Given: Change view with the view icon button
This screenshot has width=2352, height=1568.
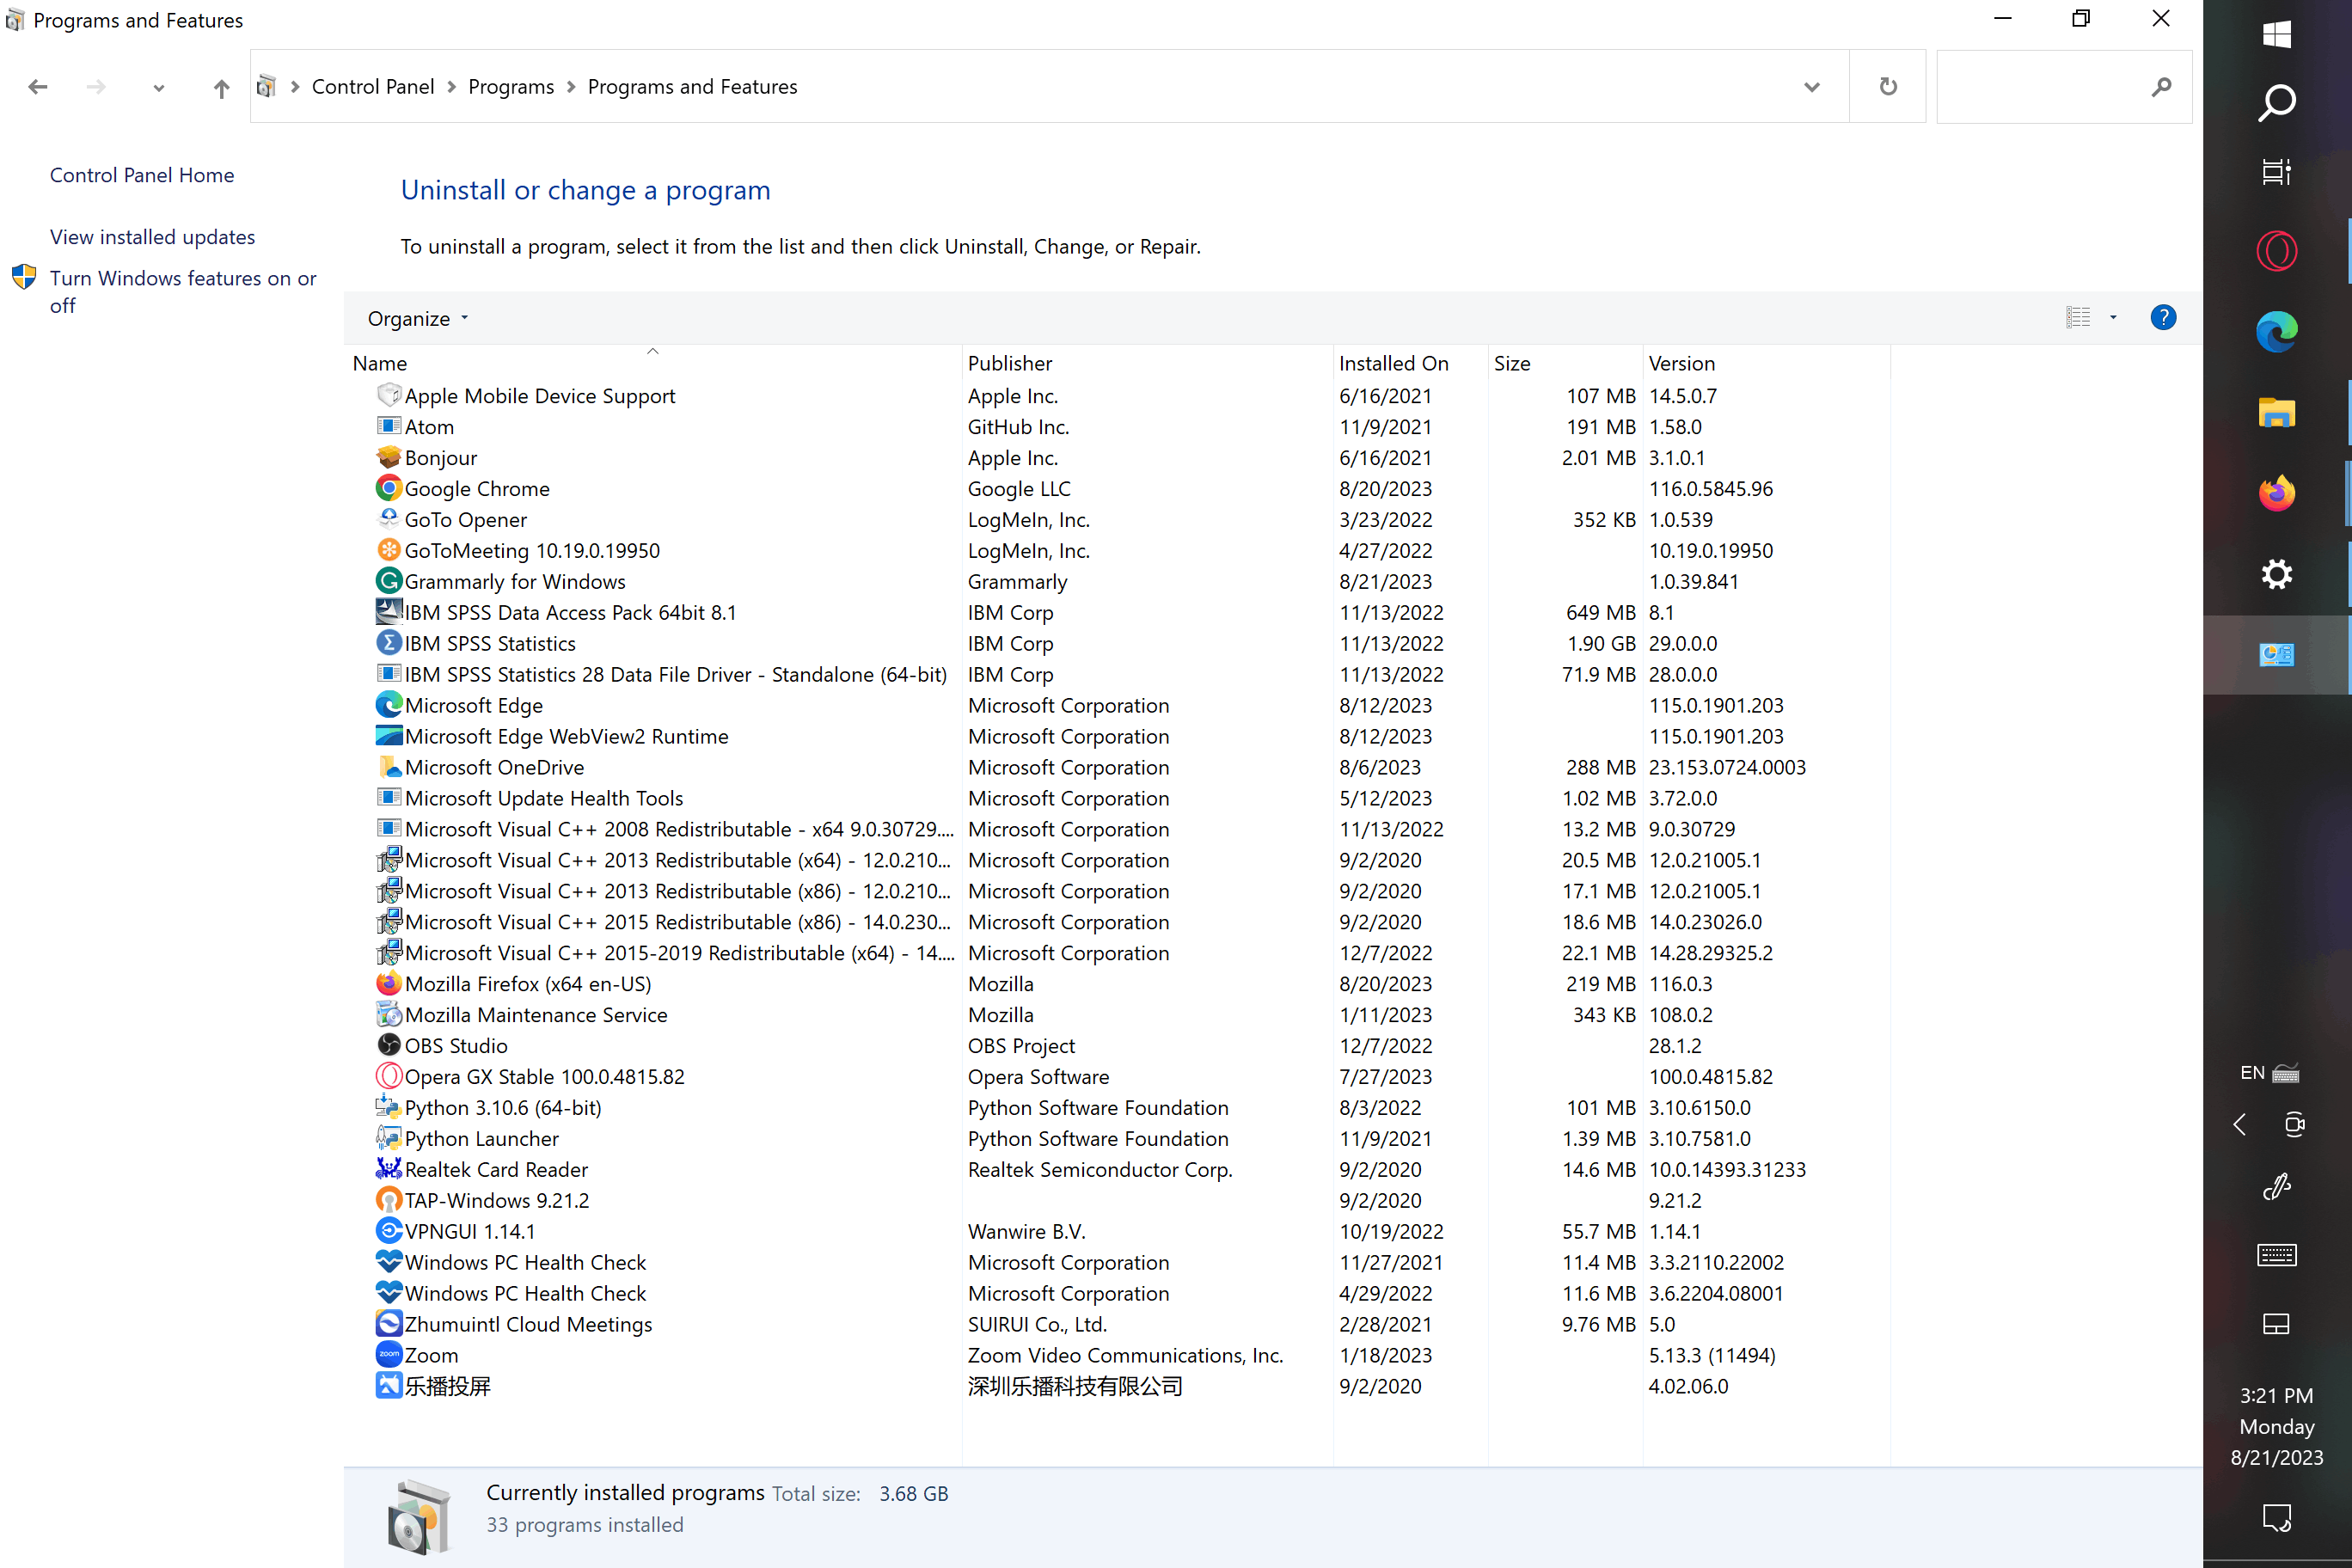Looking at the screenshot, I should pos(2077,318).
